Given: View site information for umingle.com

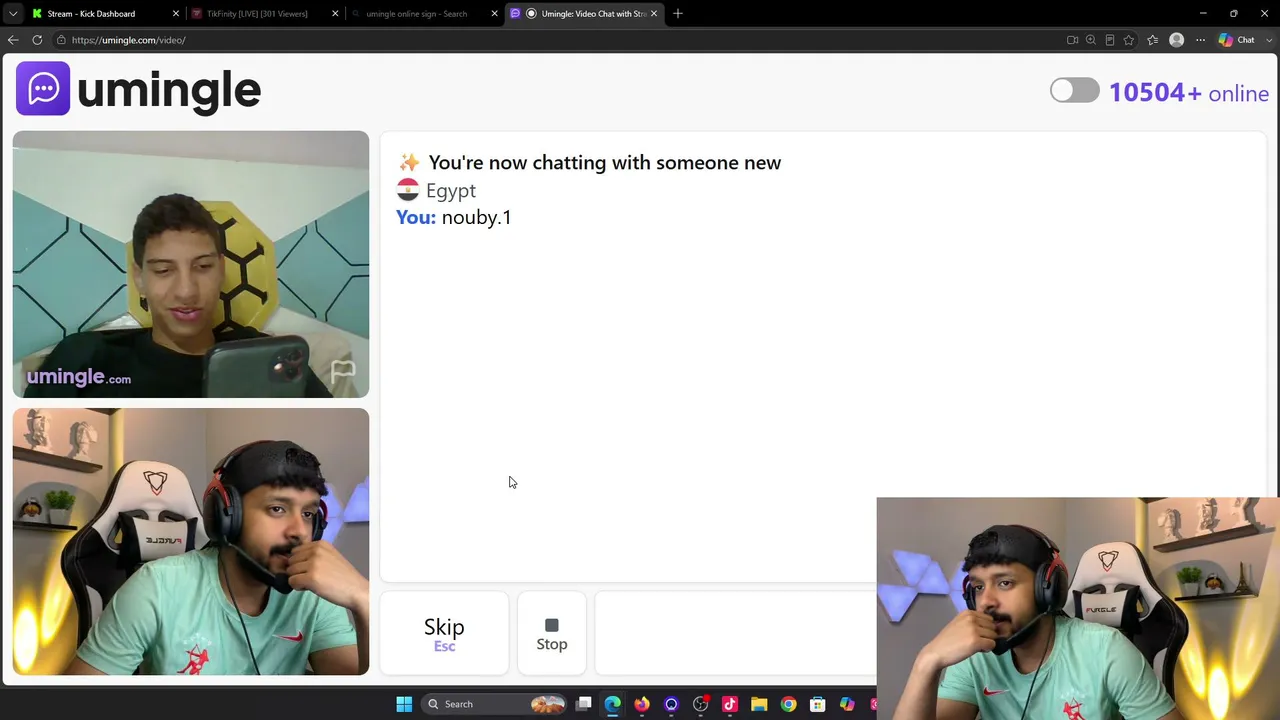Looking at the screenshot, I should pos(61,40).
